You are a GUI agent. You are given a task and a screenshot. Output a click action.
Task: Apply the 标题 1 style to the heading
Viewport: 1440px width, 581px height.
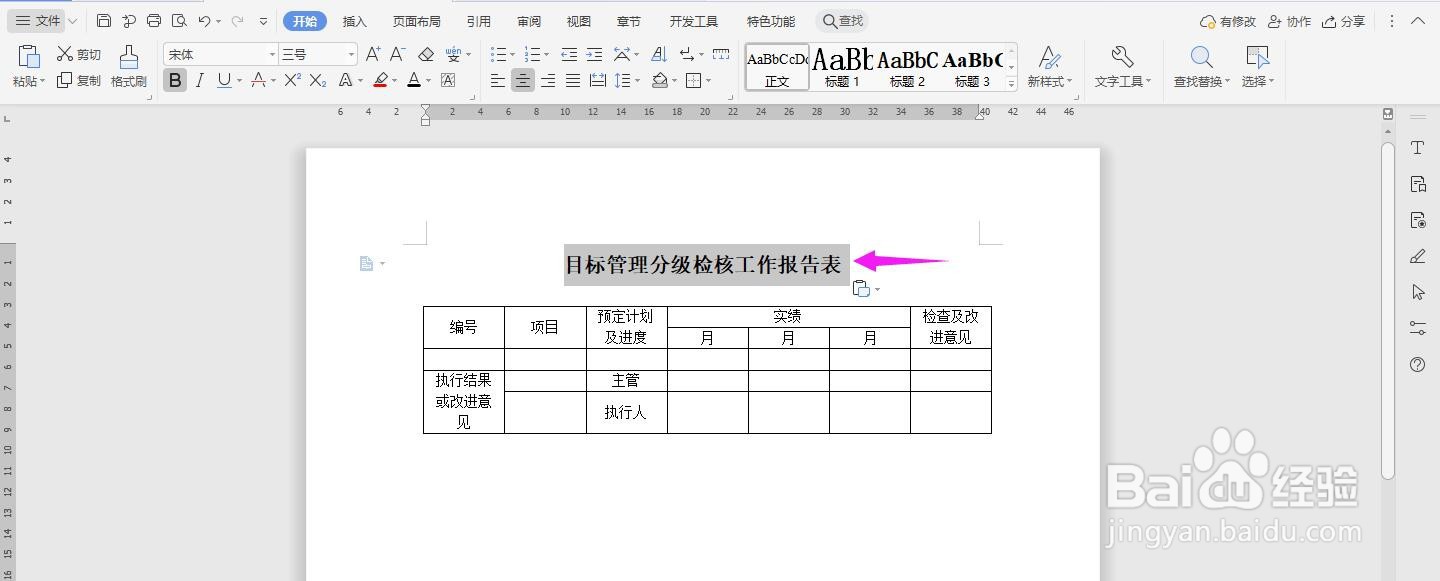(x=841, y=65)
